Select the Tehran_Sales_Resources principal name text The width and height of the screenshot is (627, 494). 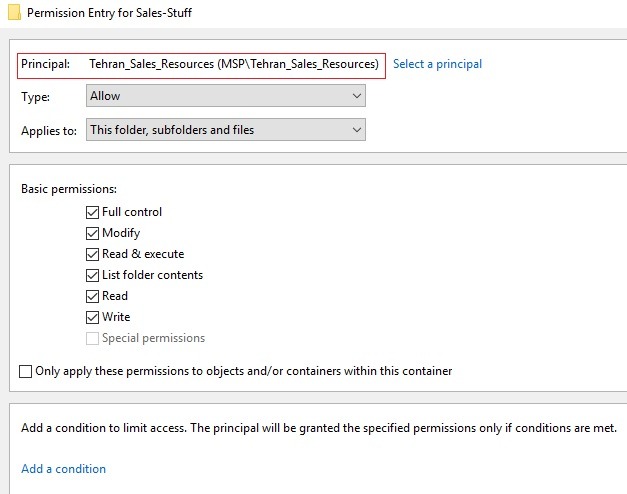(234, 64)
